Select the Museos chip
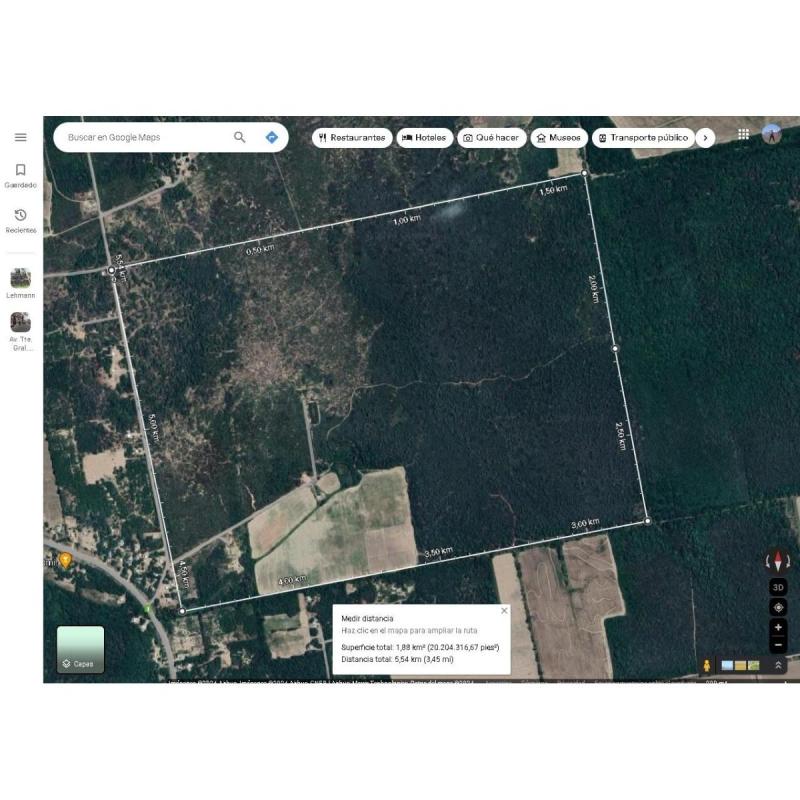This screenshot has width=800, height=800. (558, 137)
